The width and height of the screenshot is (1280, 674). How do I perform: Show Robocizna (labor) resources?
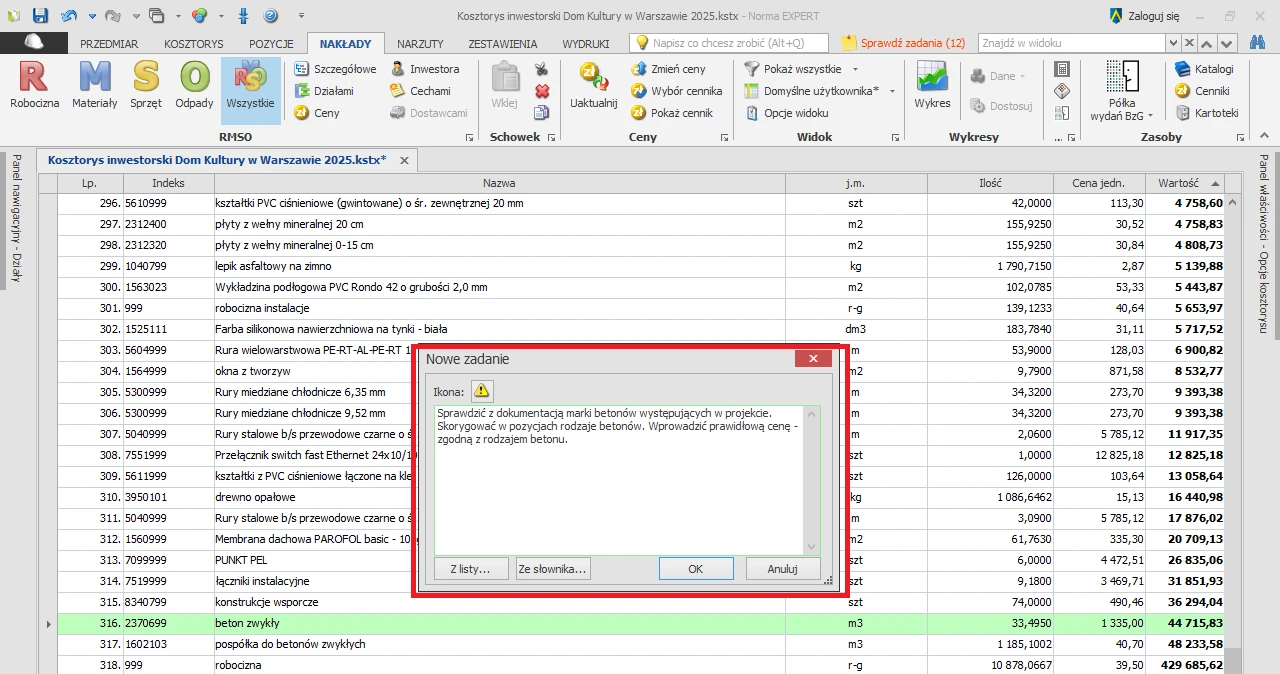point(35,85)
